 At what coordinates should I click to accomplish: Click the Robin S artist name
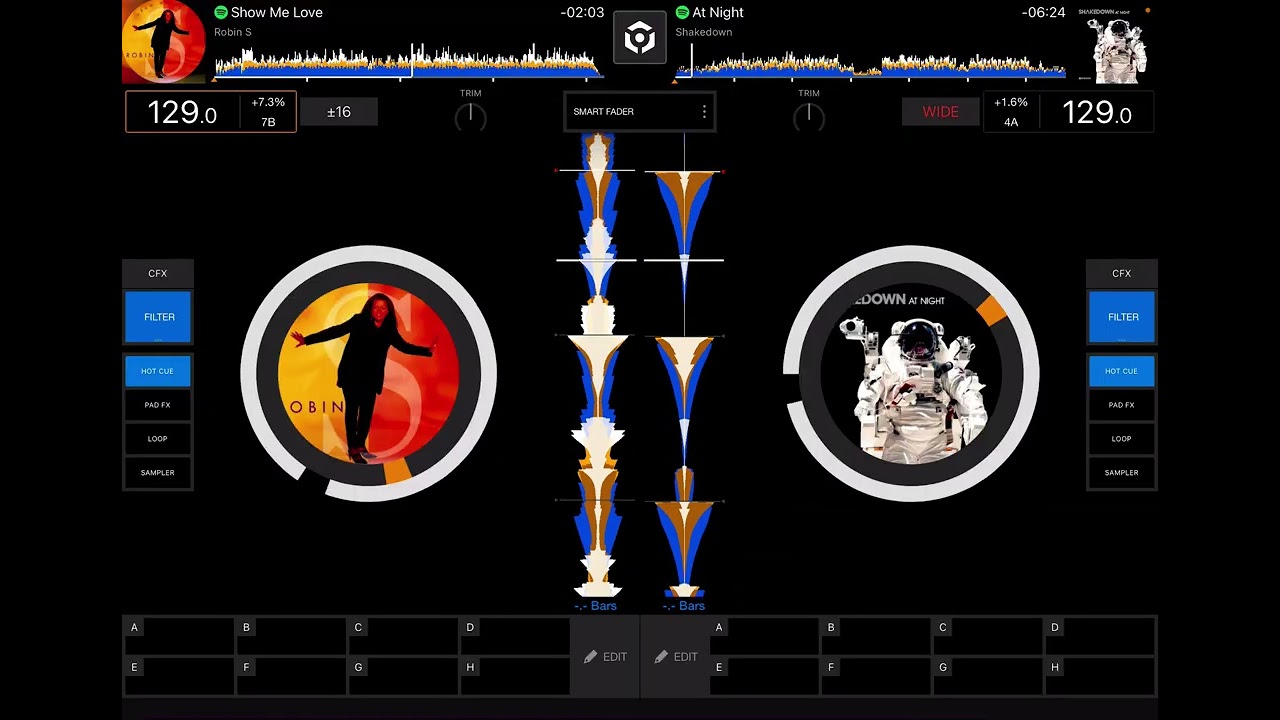[x=233, y=32]
